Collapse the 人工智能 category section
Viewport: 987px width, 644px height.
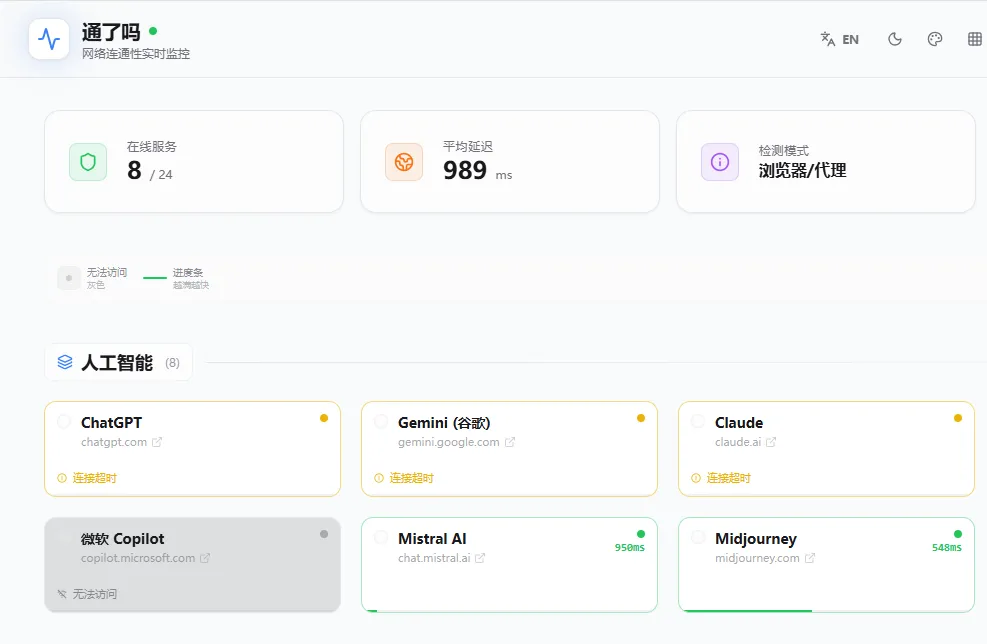coord(118,363)
